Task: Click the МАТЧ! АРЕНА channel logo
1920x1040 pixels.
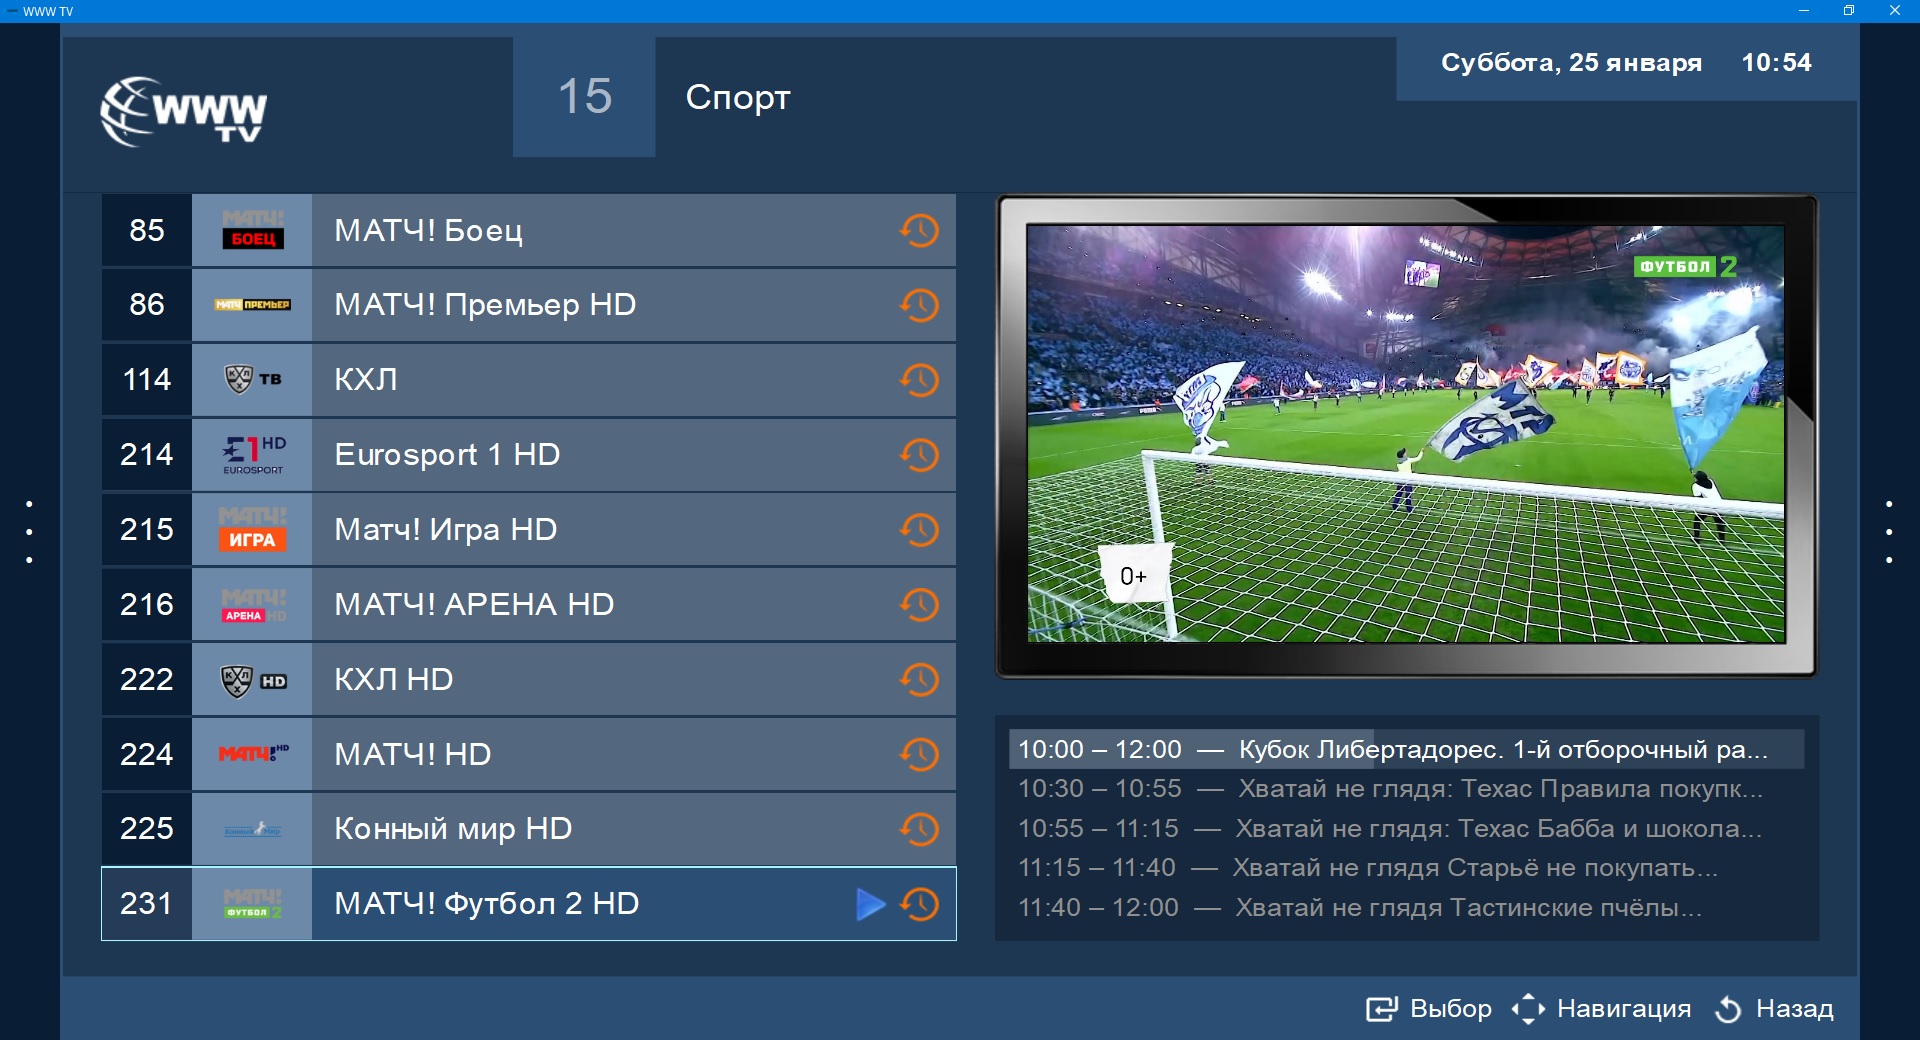Action: pos(252,605)
